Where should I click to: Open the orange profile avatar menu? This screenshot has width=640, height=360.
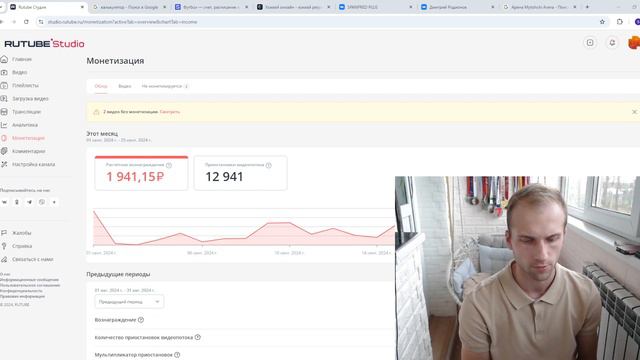click(x=634, y=42)
